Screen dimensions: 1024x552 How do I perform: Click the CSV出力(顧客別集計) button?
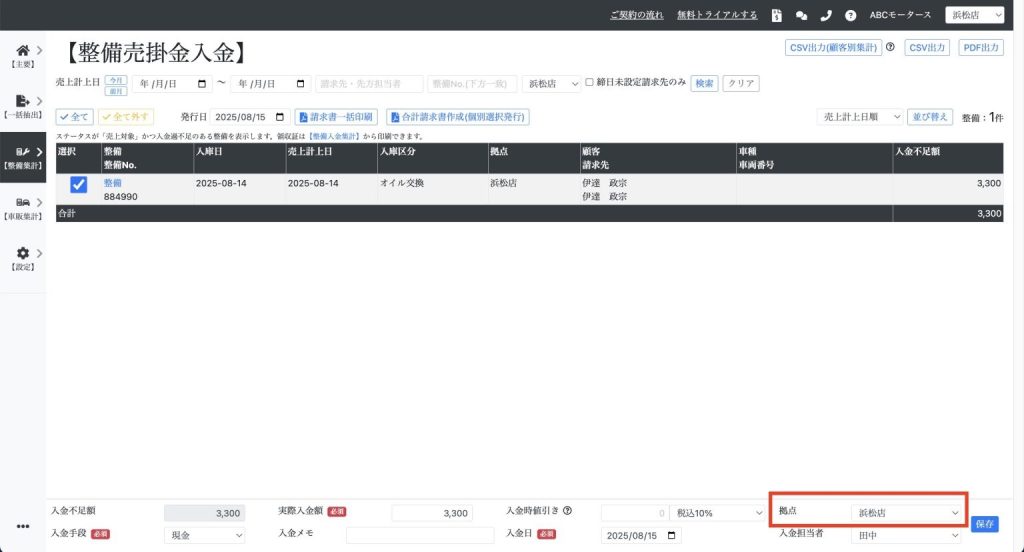833,47
